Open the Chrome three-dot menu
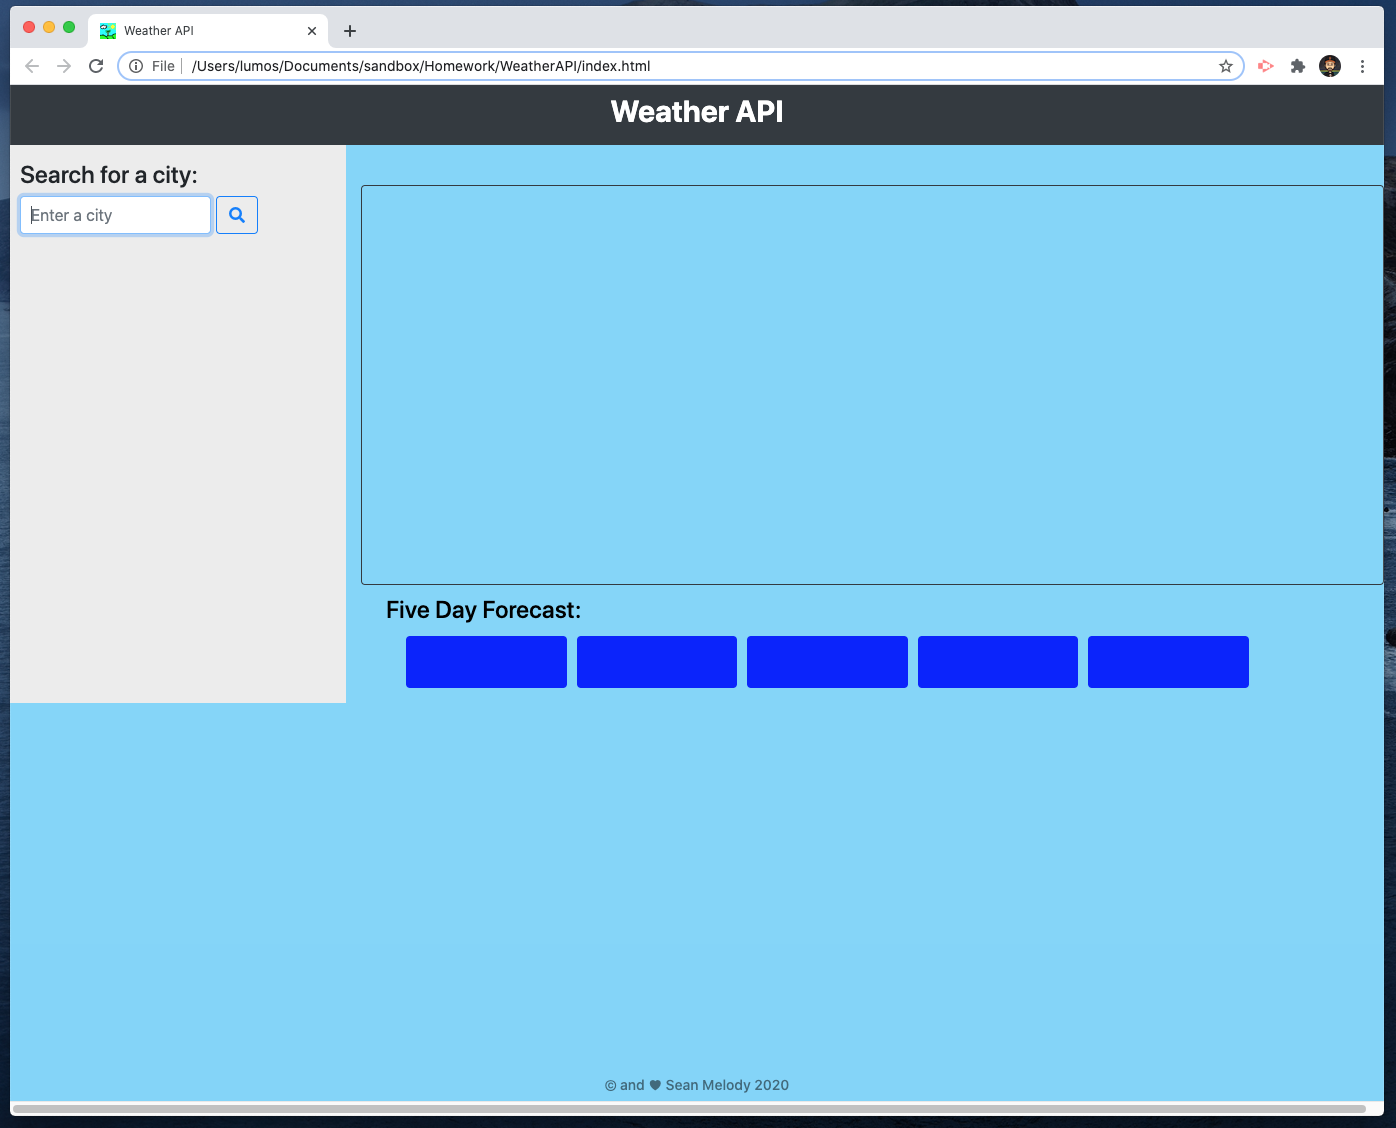This screenshot has height=1128, width=1396. (x=1363, y=66)
